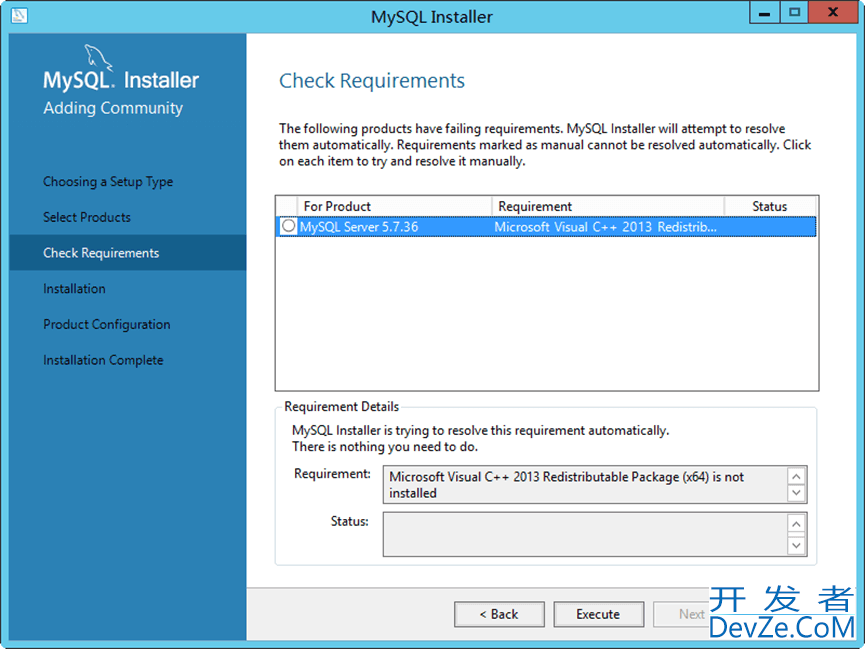The image size is (865, 649).
Task: Click the Requirement column header
Action: point(607,206)
